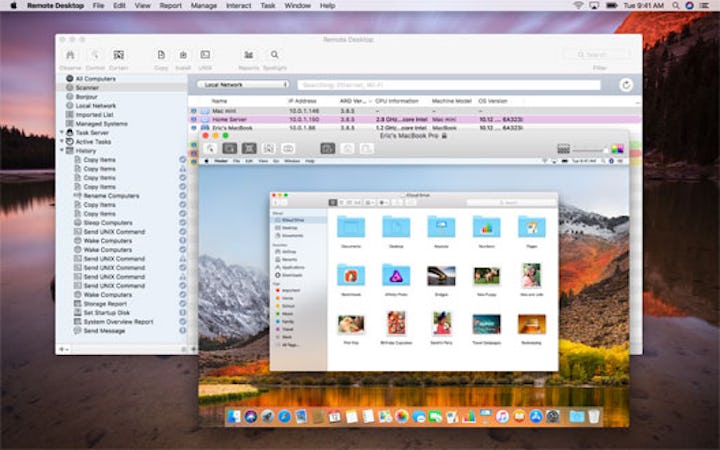This screenshot has height=450, width=720.
Task: Select the Sleep Computers history item
Action: (x=108, y=223)
